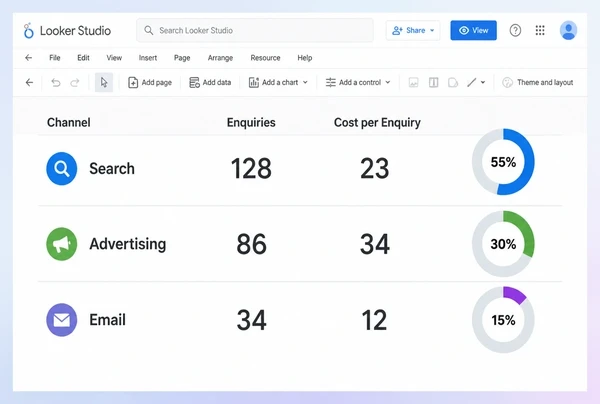The image size is (600, 404).
Task: Select the 128 enquiries value
Action: (251, 169)
